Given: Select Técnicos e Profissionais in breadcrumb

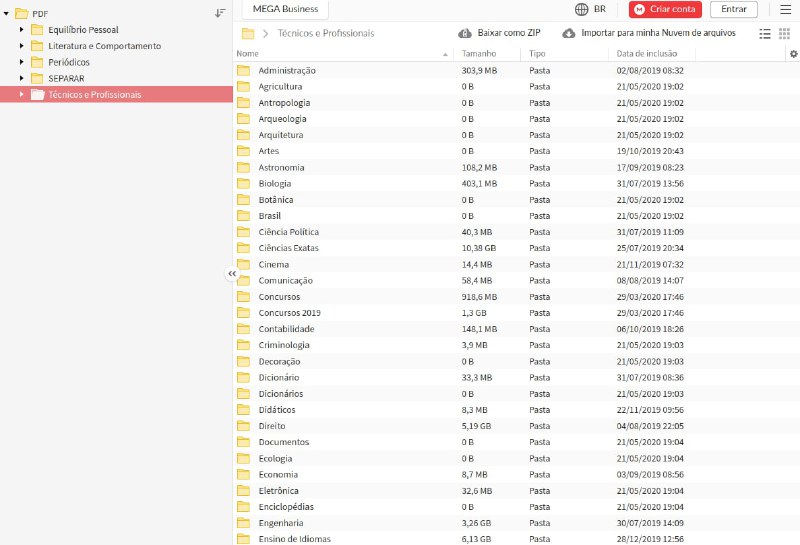Looking at the screenshot, I should (326, 33).
